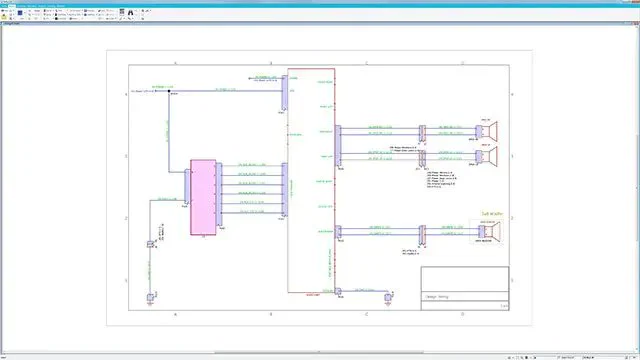Click the horizontal scrollbar thumb below the canvas
The height and width of the screenshot is (360, 640).
pos(319,352)
